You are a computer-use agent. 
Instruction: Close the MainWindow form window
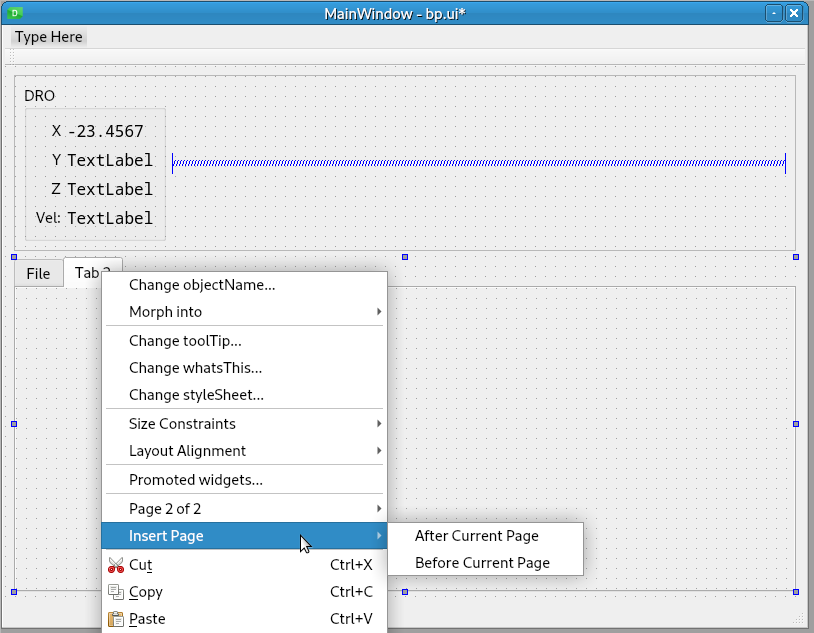[x=794, y=13]
